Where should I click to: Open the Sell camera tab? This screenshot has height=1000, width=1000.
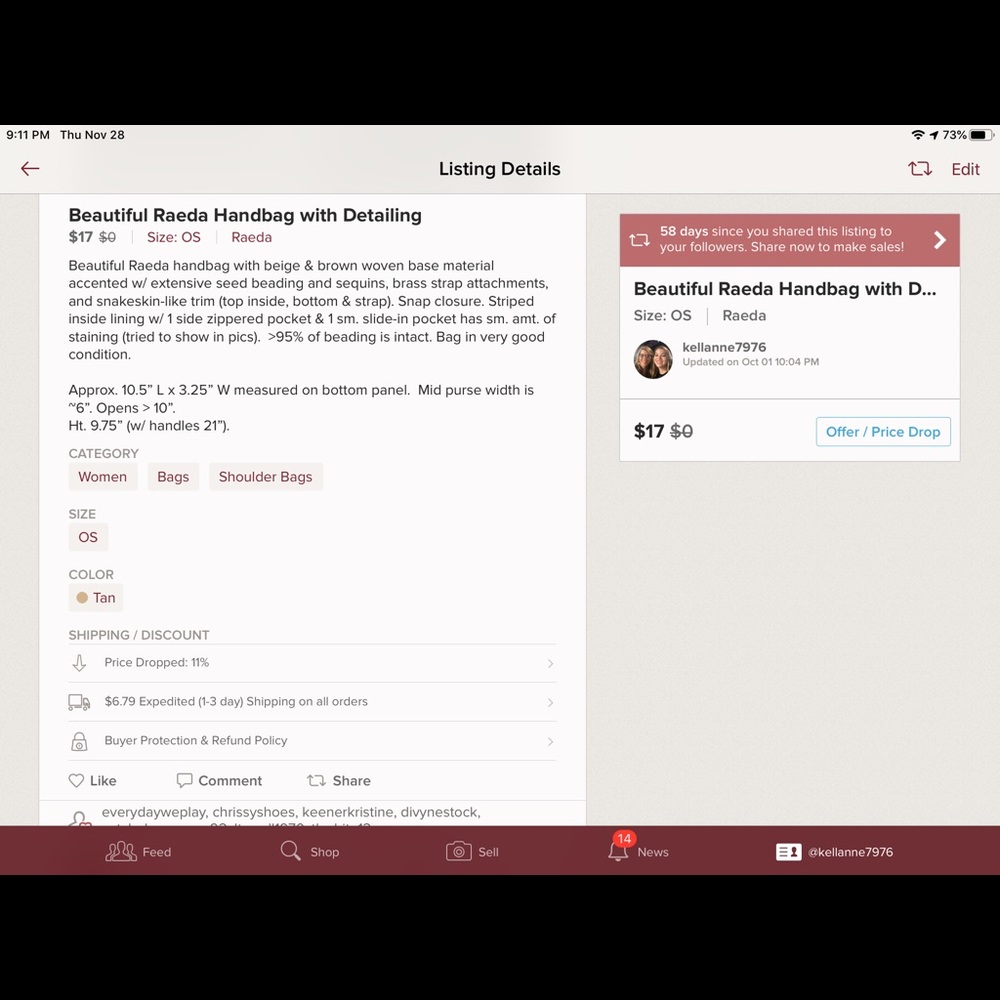pos(472,851)
